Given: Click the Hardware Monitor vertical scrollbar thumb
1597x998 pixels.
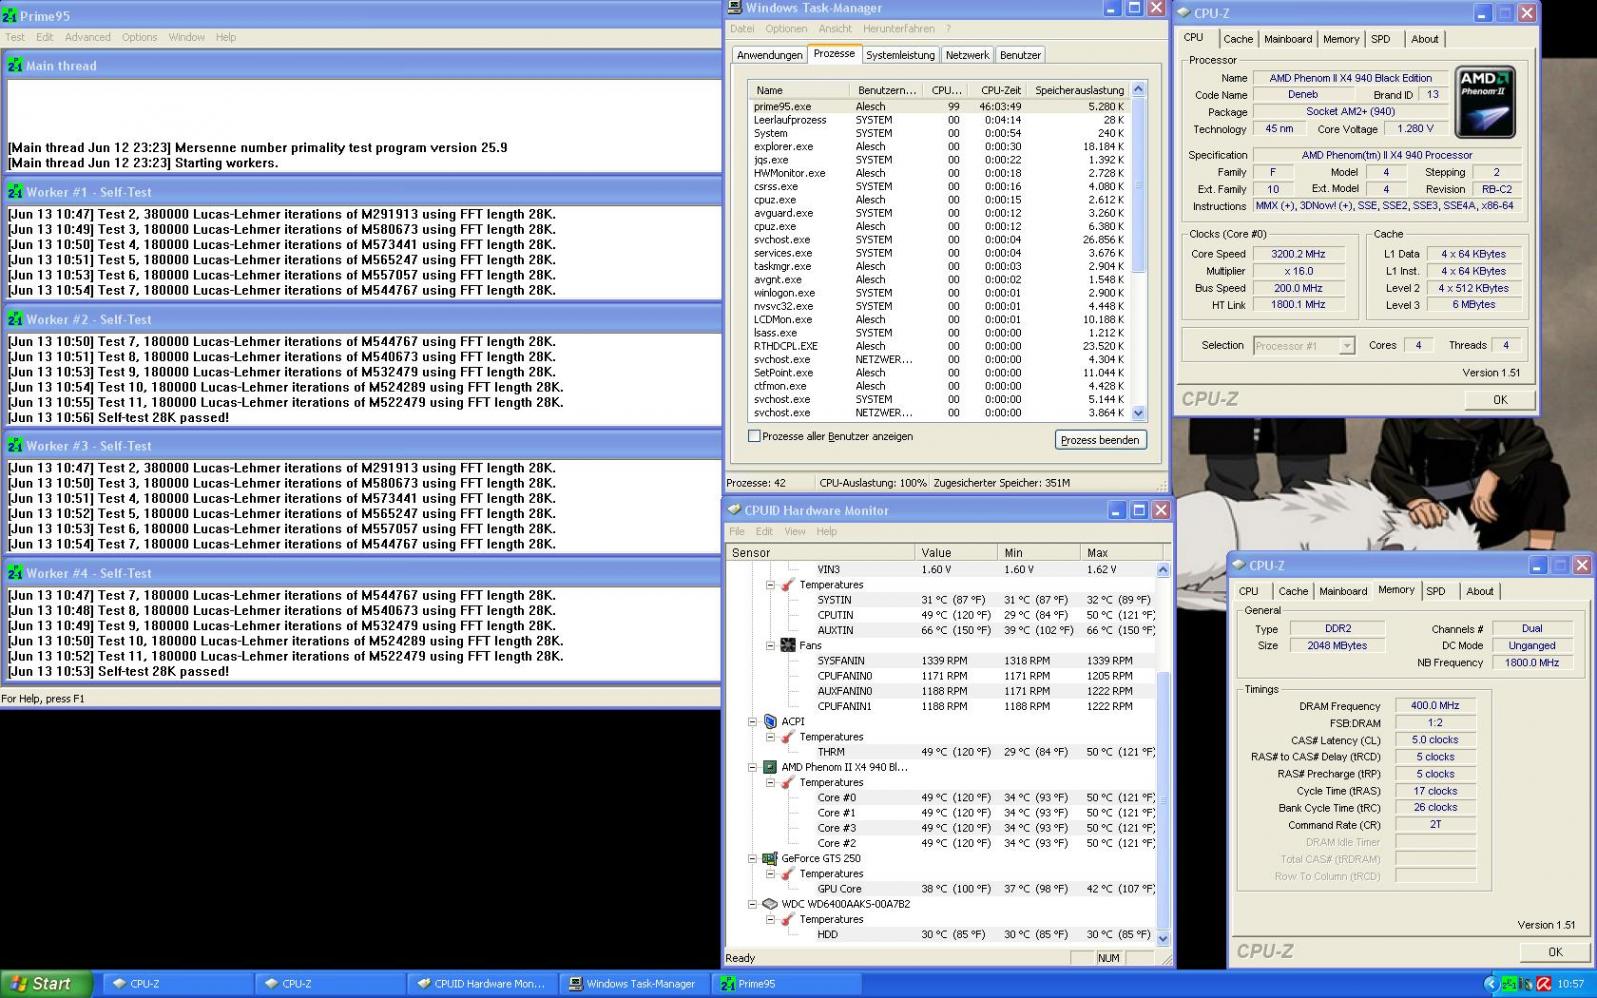Looking at the screenshot, I should point(1162,799).
